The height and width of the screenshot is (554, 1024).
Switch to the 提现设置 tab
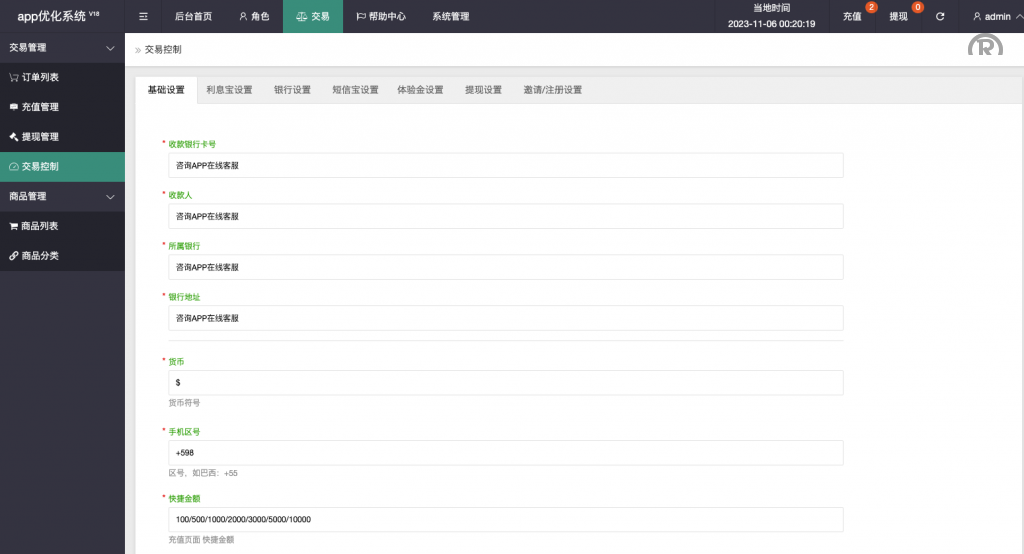point(483,90)
